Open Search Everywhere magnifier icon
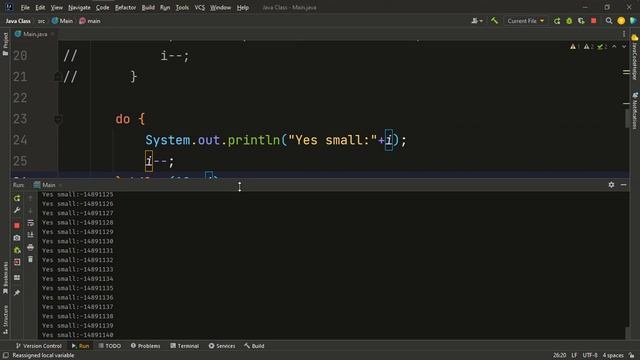The height and width of the screenshot is (360, 640). coord(609,21)
